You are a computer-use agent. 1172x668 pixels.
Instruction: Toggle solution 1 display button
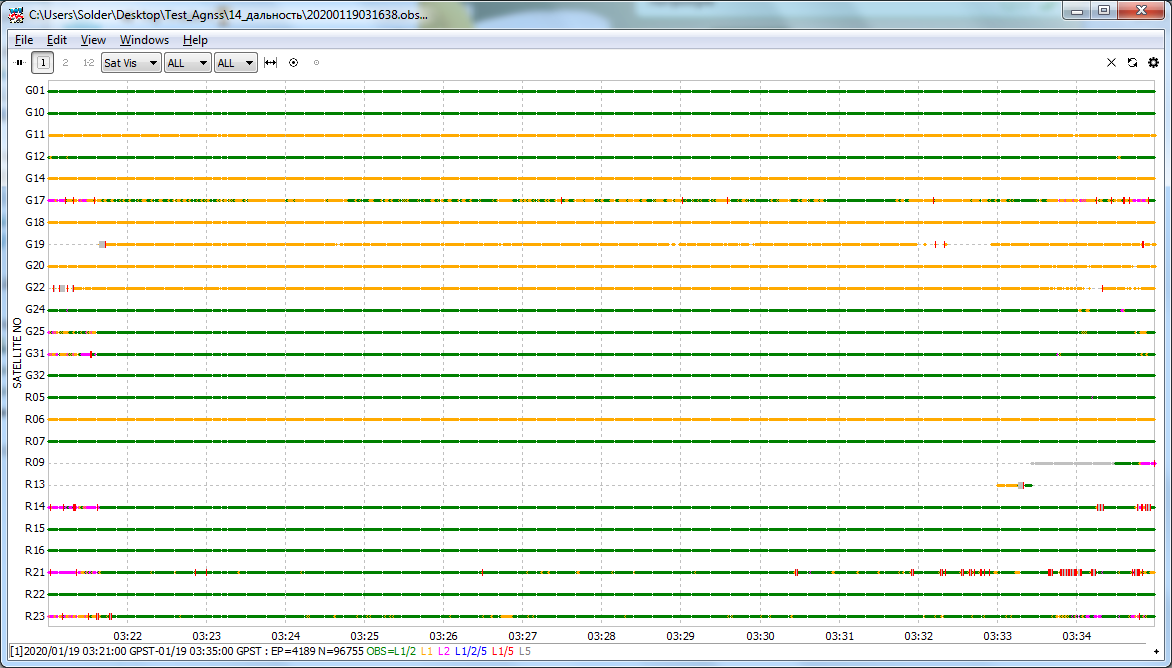[43, 63]
